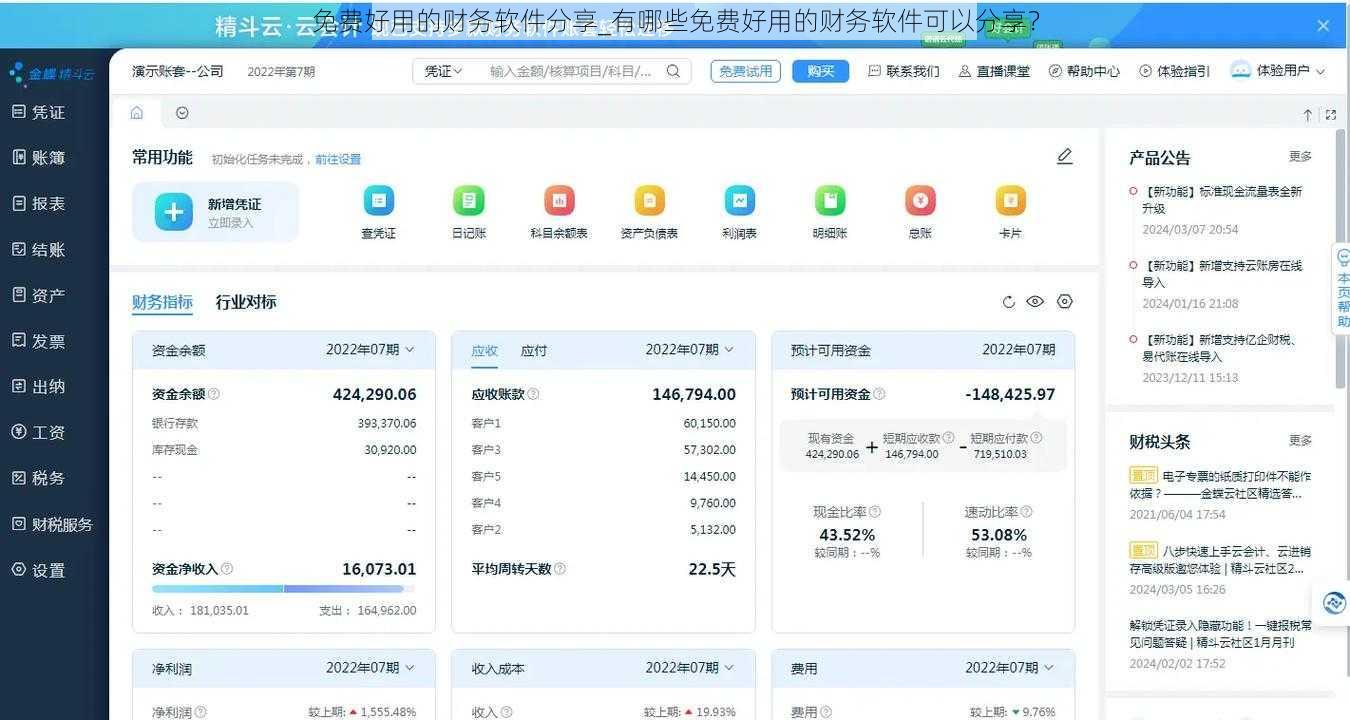The height and width of the screenshot is (720, 1350).
Task: Click the 免费试用 button
Action: pyautogui.click(x=746, y=71)
